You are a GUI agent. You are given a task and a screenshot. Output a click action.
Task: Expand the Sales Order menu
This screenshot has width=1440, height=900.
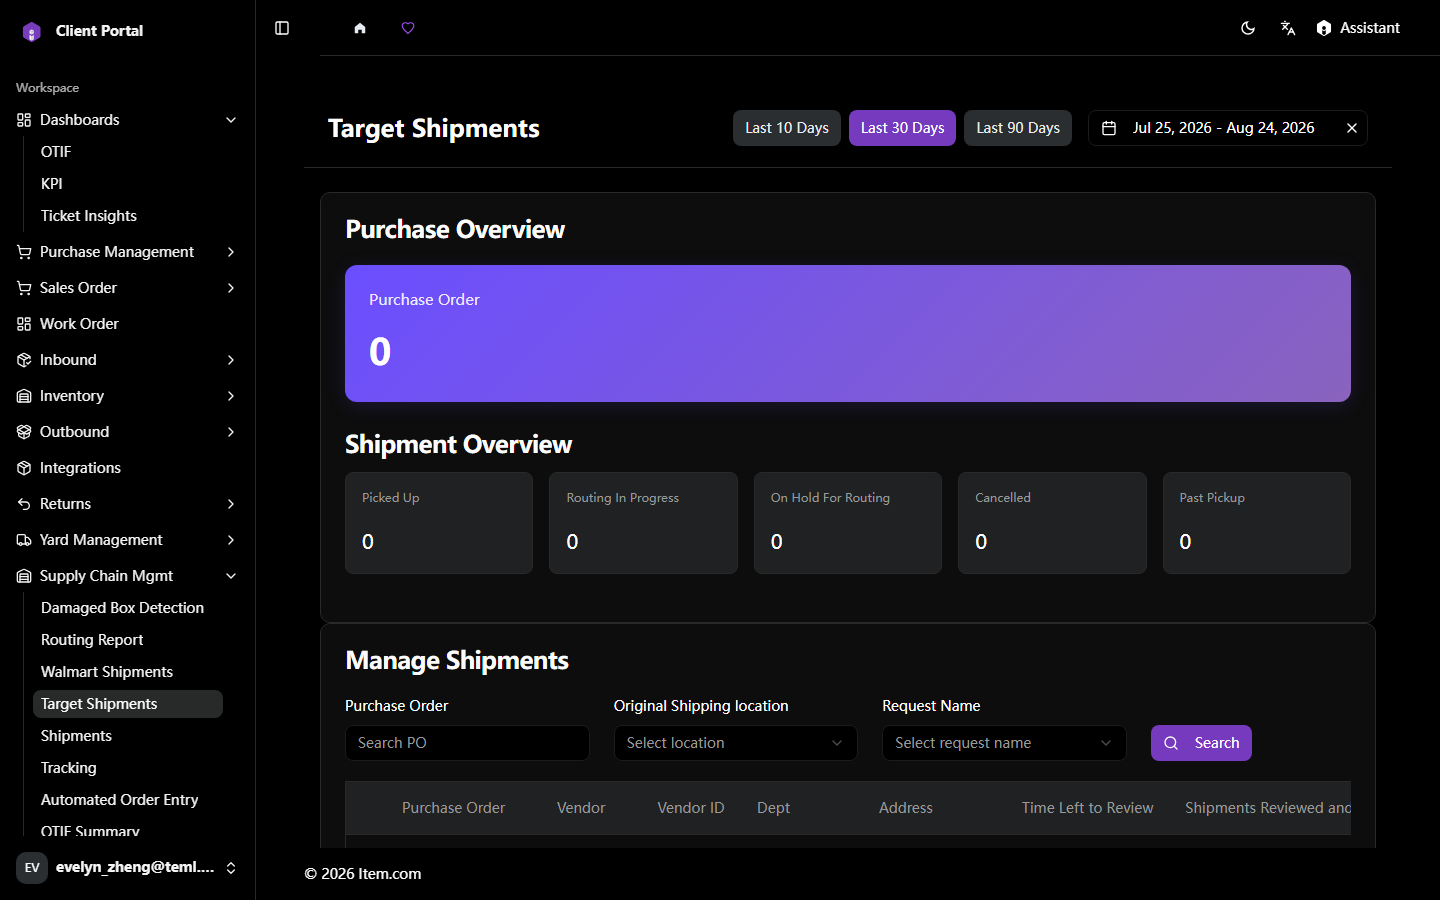(x=127, y=288)
